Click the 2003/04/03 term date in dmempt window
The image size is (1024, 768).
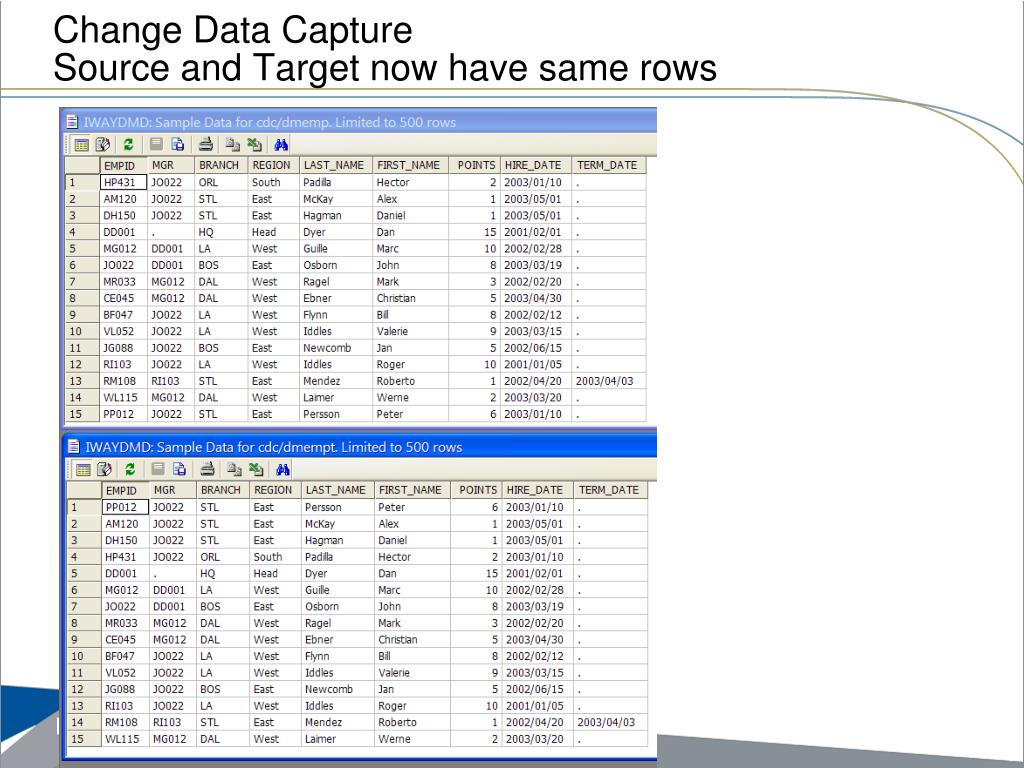pos(611,722)
